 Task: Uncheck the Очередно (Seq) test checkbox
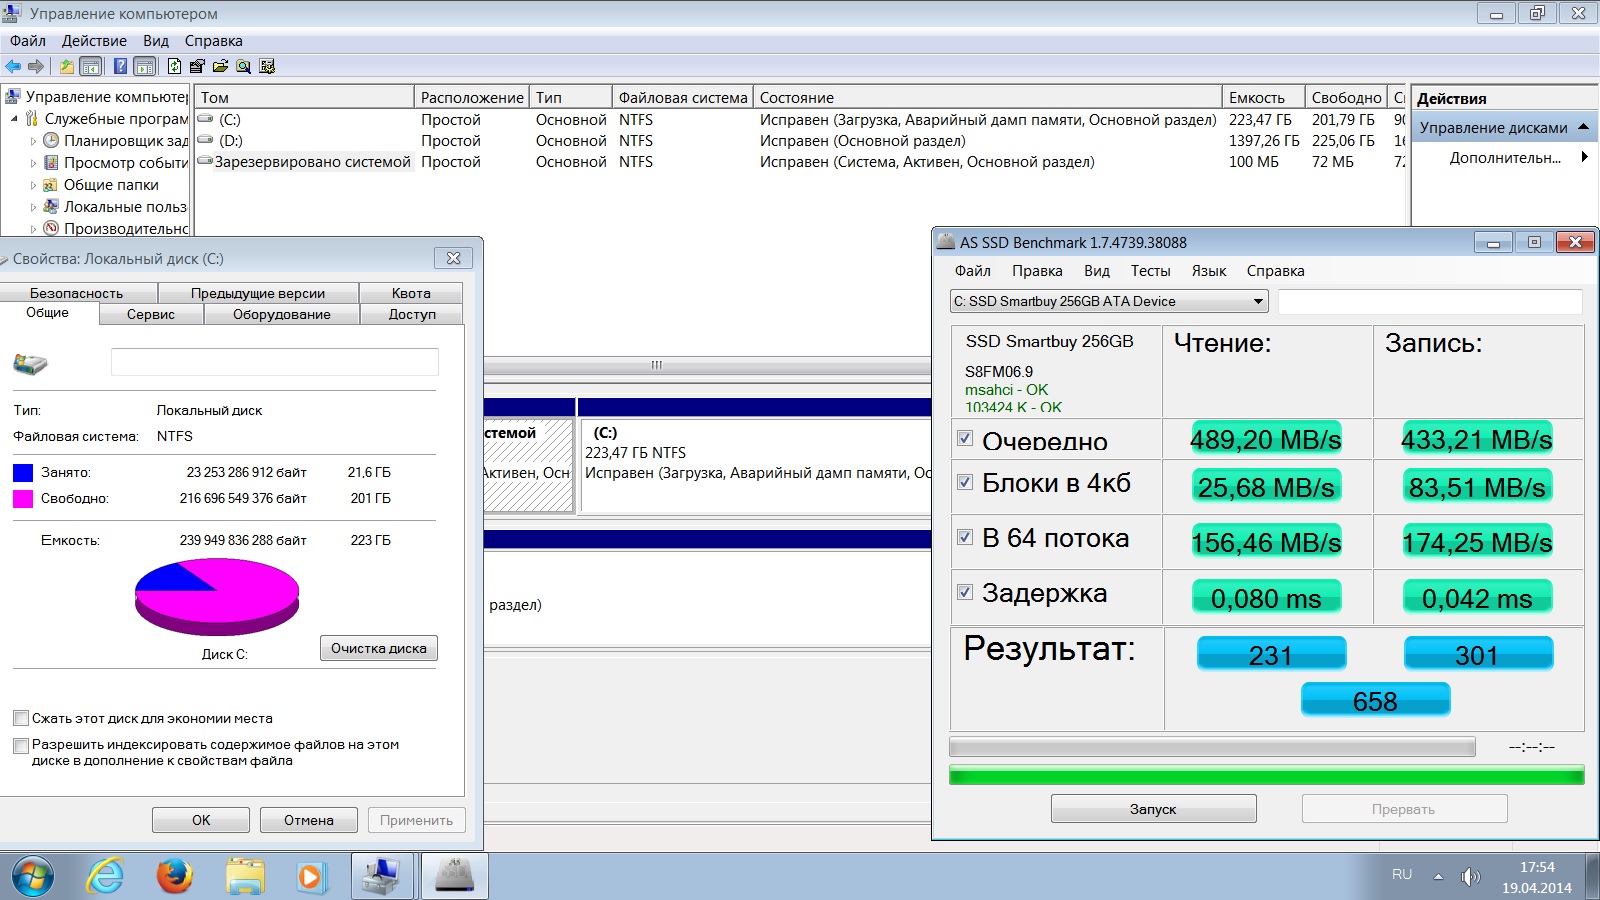(x=965, y=438)
